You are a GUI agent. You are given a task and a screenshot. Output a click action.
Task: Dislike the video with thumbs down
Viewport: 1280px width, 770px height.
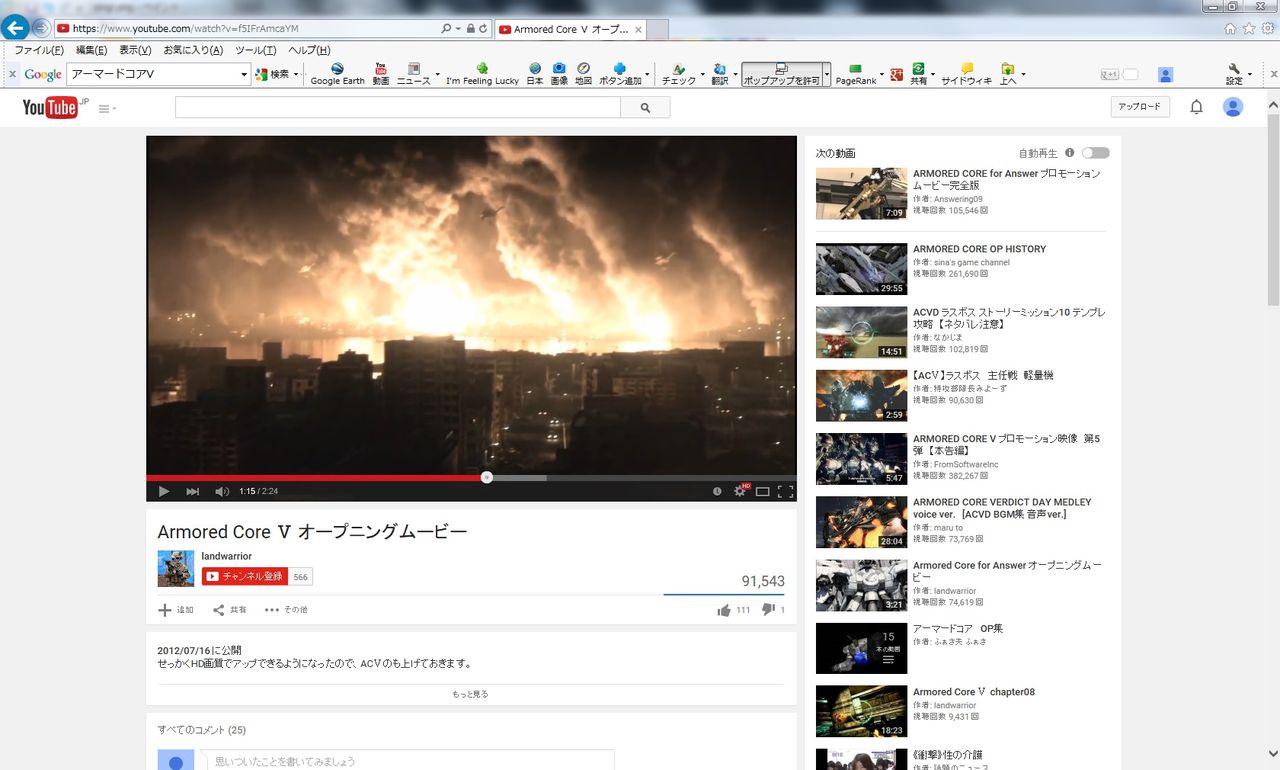point(768,609)
